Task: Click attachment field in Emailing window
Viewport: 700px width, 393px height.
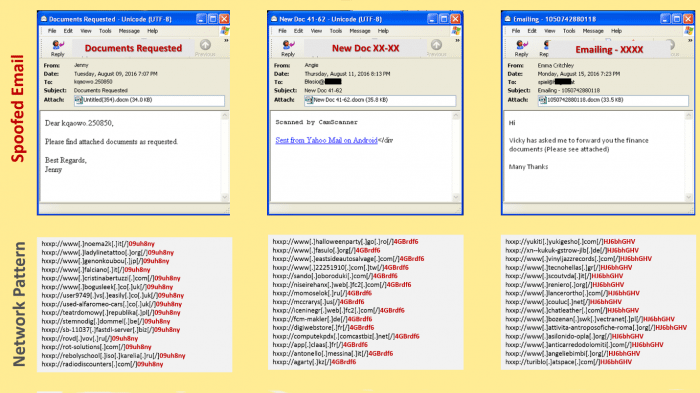Action: pyautogui.click(x=613, y=100)
